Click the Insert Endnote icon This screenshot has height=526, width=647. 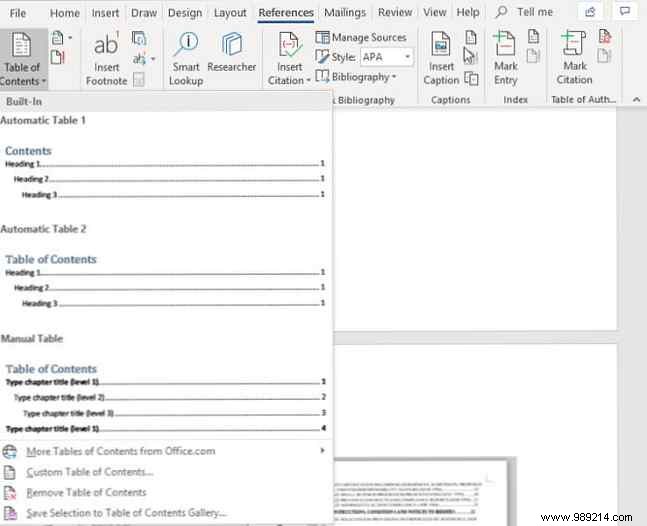click(x=139, y=38)
